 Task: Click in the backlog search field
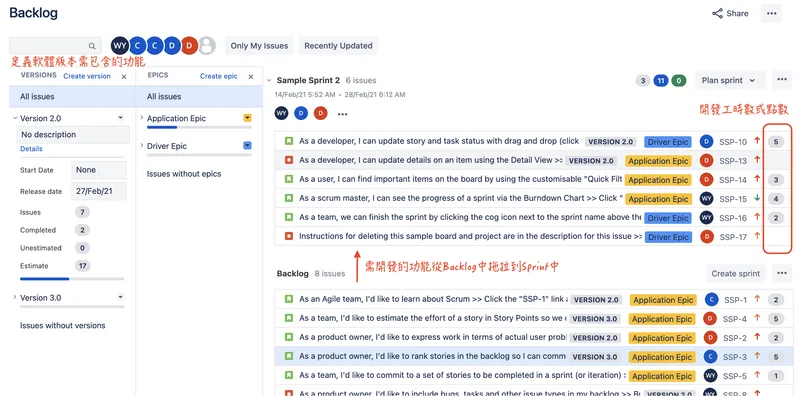pos(55,45)
